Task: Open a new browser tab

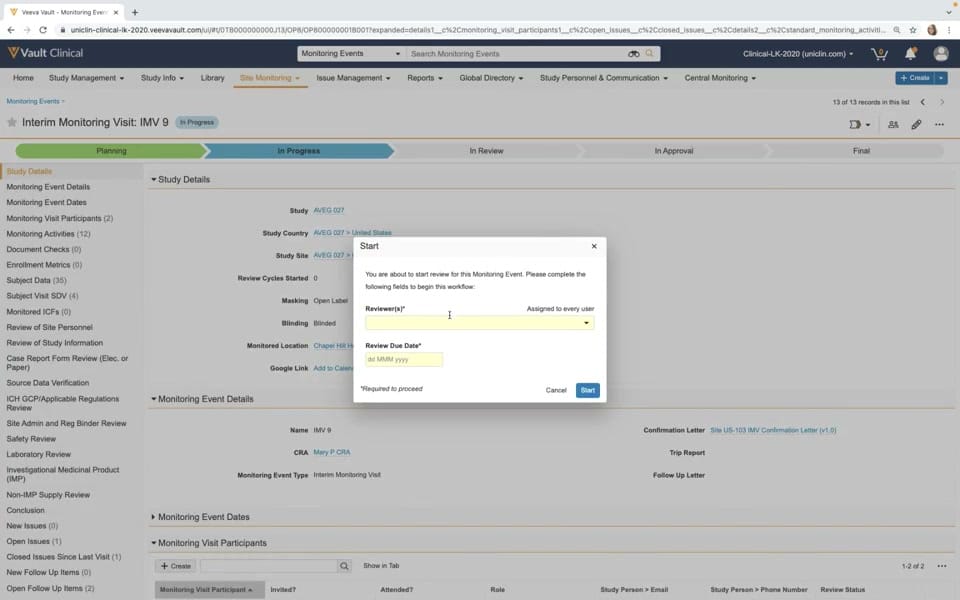Action: pyautogui.click(x=135, y=12)
